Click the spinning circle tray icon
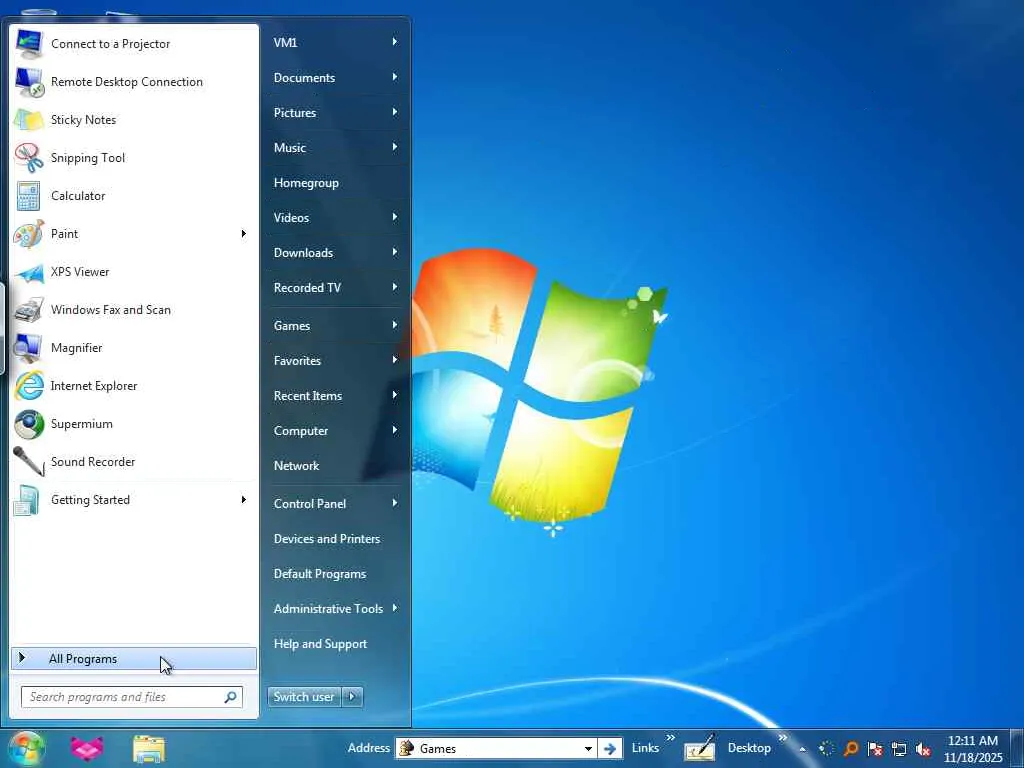The image size is (1024, 768). 827,748
